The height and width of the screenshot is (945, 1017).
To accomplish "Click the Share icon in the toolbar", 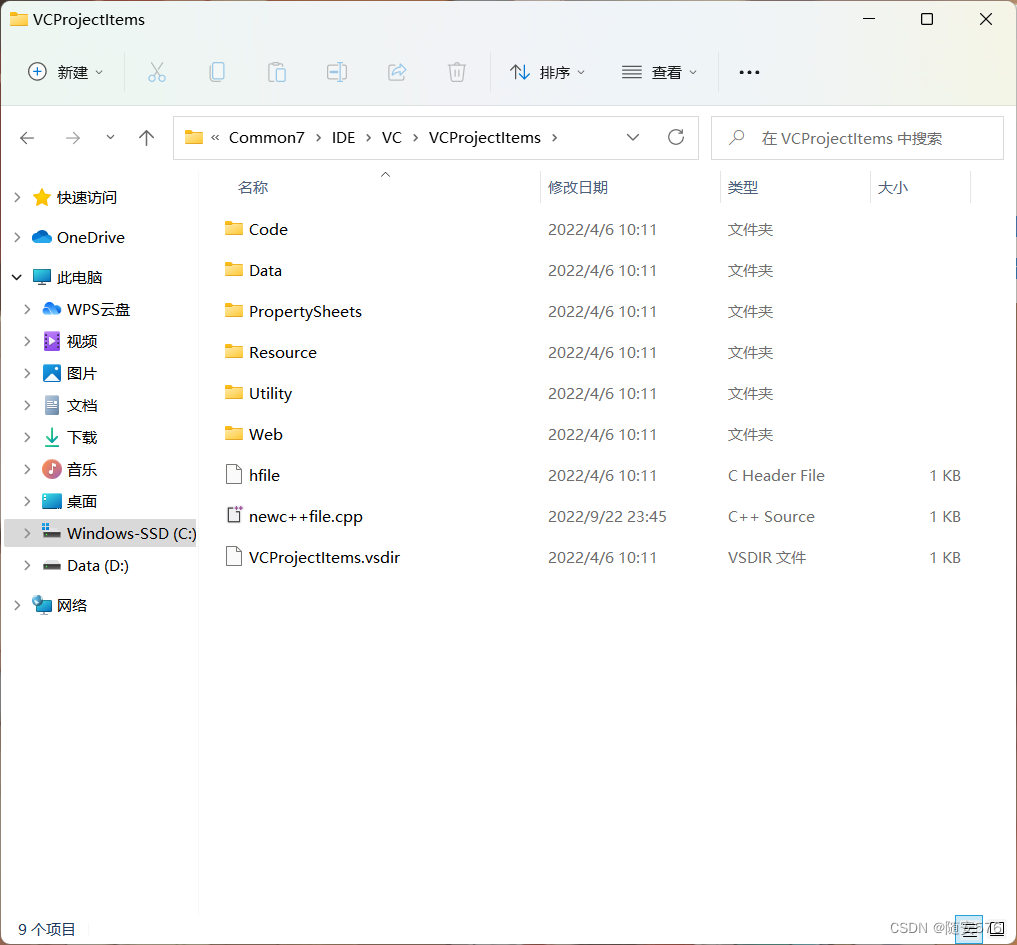I will tap(397, 71).
